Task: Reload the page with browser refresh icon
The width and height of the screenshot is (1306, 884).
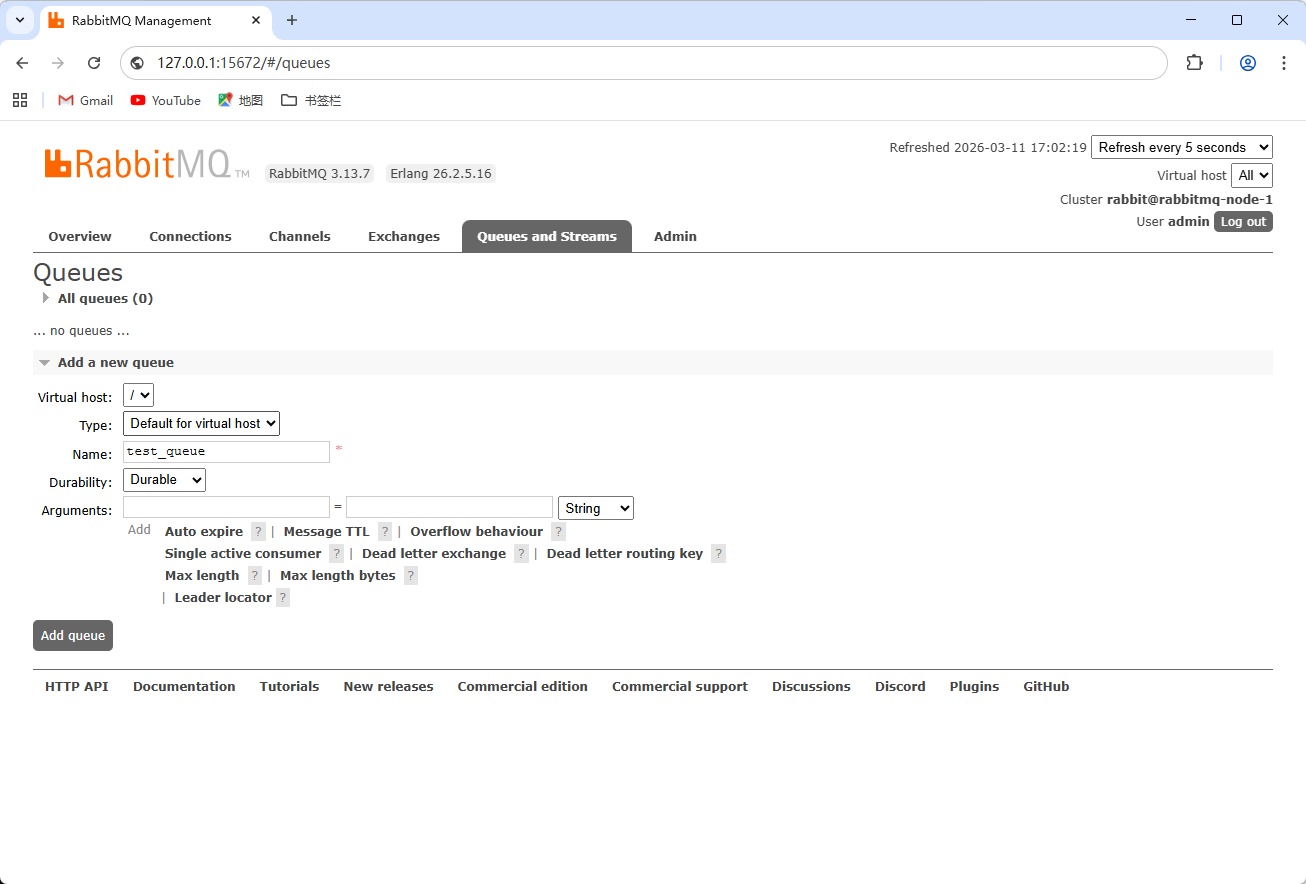Action: [x=94, y=63]
